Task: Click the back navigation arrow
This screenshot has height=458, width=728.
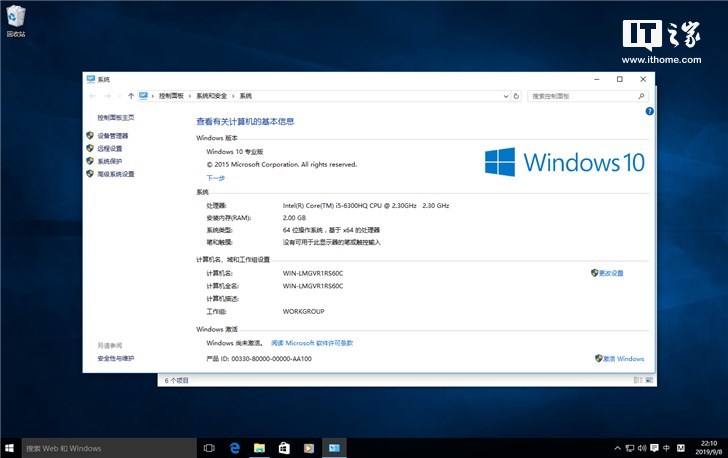Action: [x=92, y=96]
